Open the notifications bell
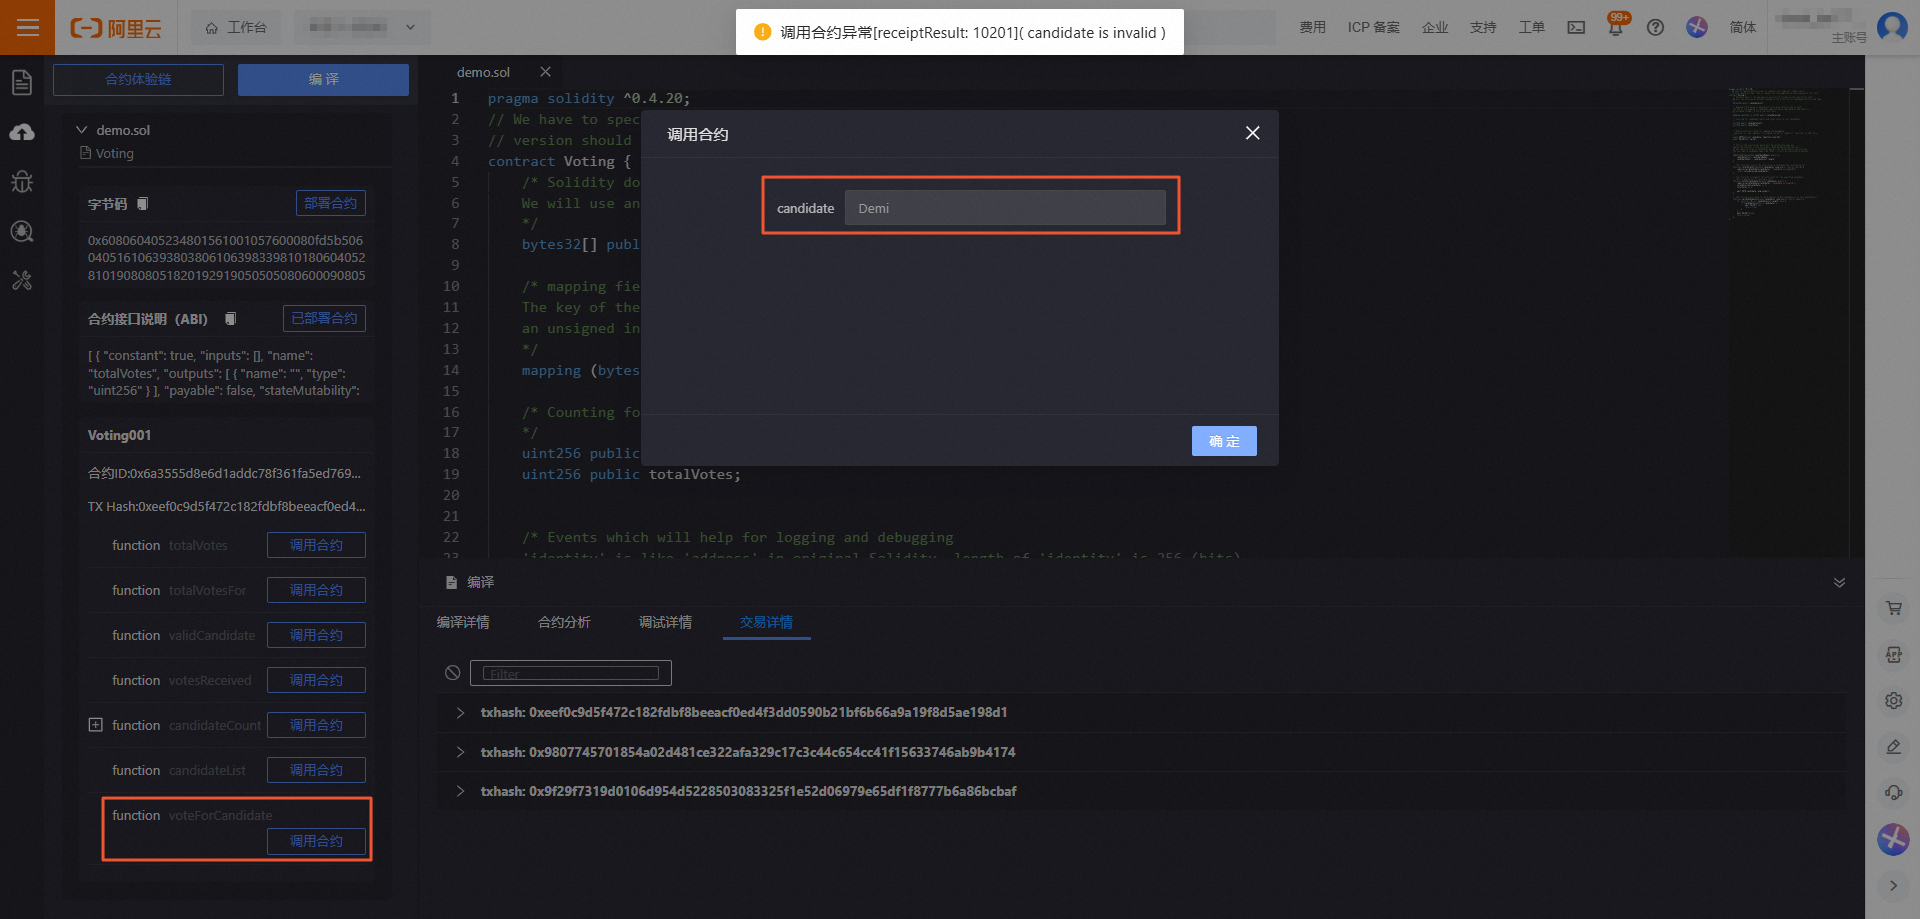 [x=1615, y=28]
